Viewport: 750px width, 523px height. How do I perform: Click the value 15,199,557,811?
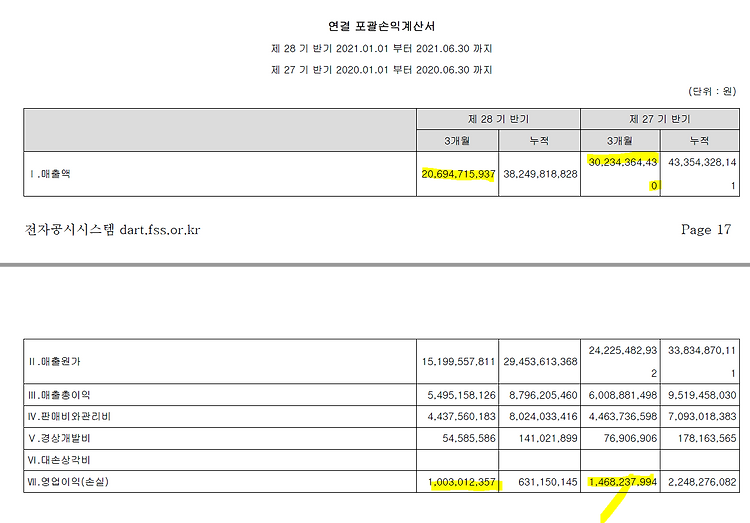[x=458, y=362]
